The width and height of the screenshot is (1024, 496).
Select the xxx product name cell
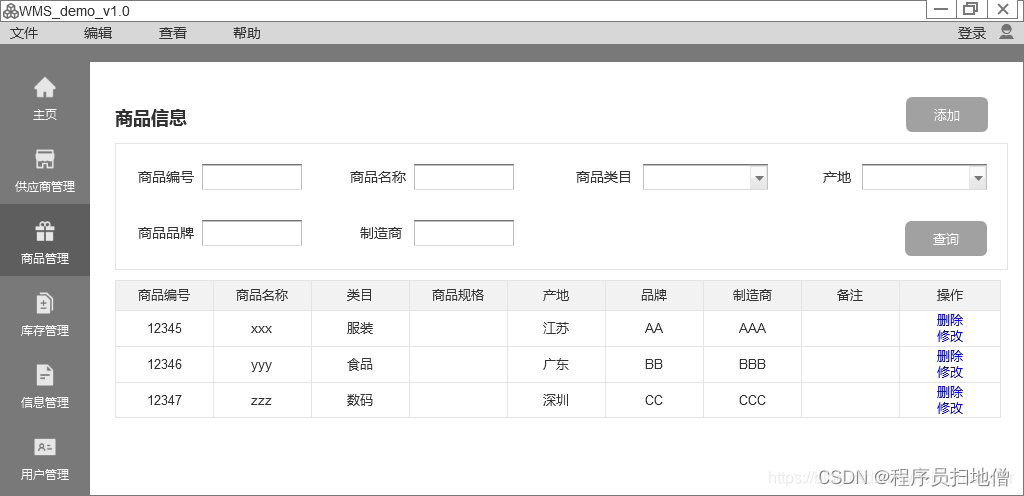[x=263, y=328]
